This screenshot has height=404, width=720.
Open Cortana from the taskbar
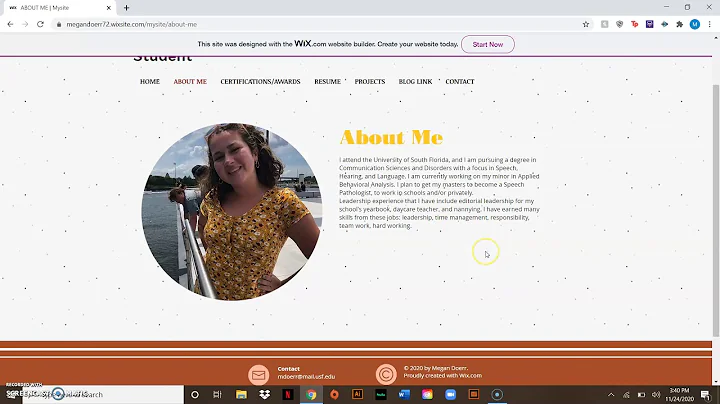[x=195, y=394]
